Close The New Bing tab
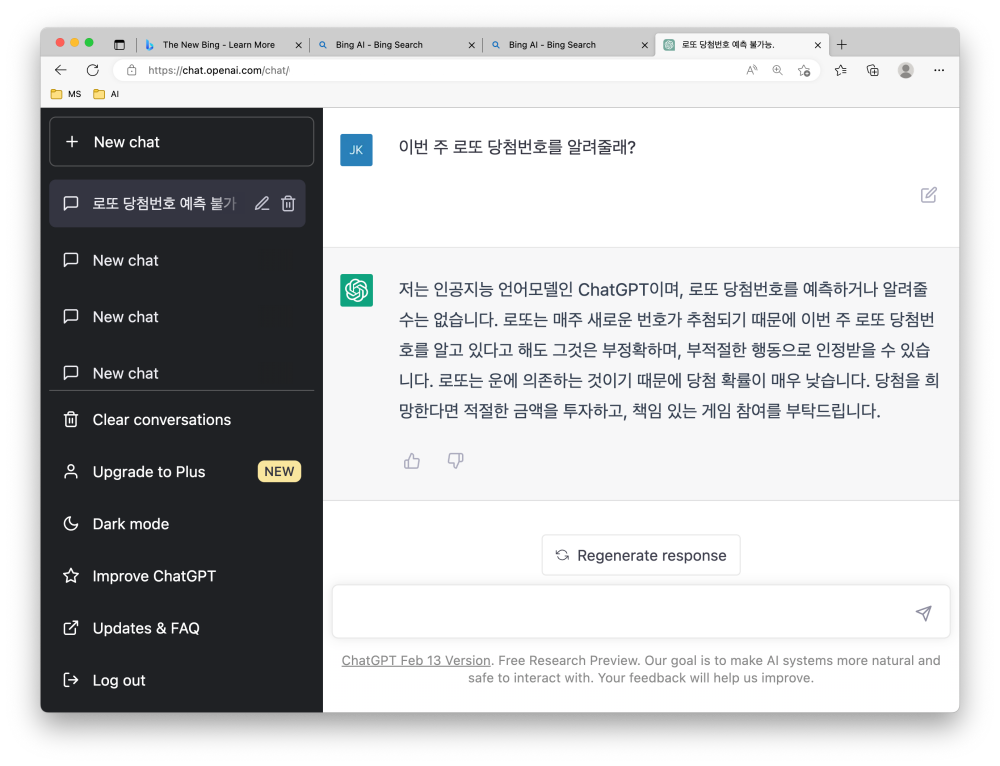The image size is (1000, 766). click(x=298, y=45)
